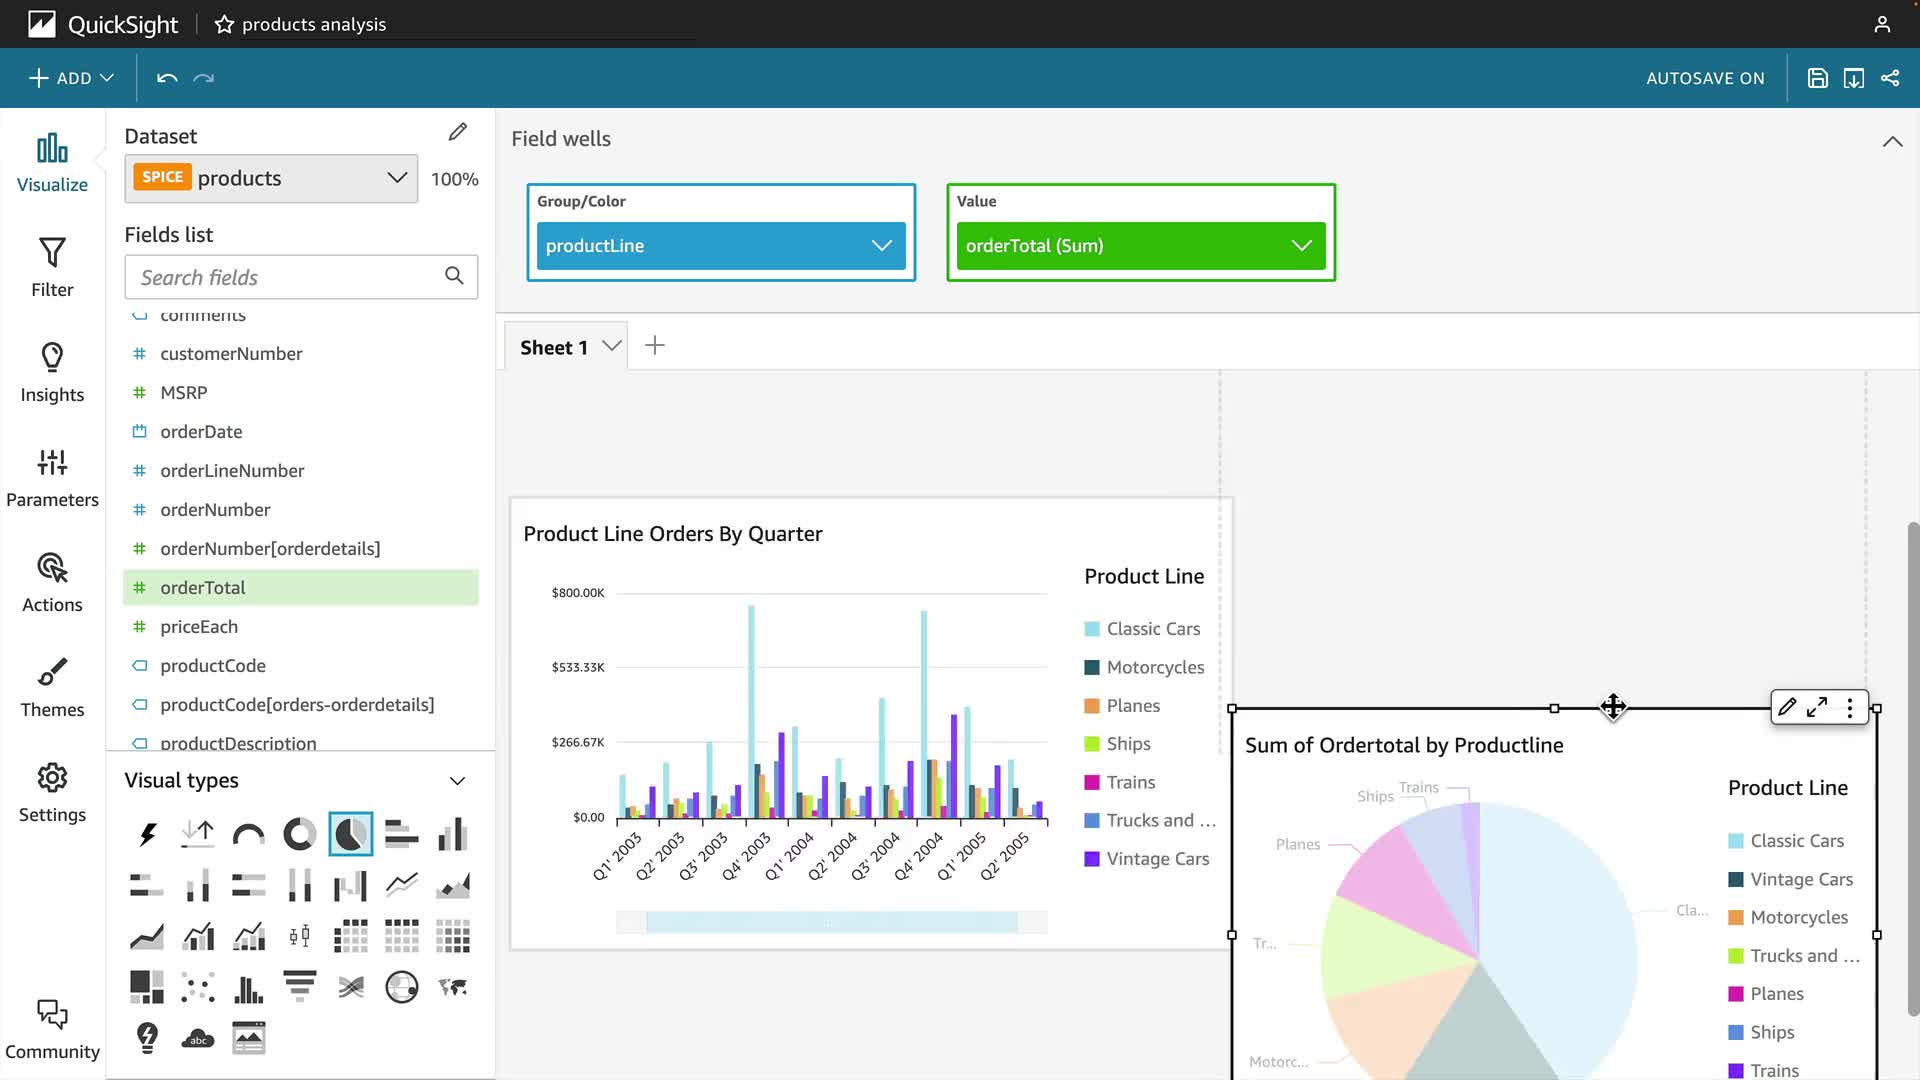Select the filled map visual type
This screenshot has width=1920, height=1080.
pos(453,987)
